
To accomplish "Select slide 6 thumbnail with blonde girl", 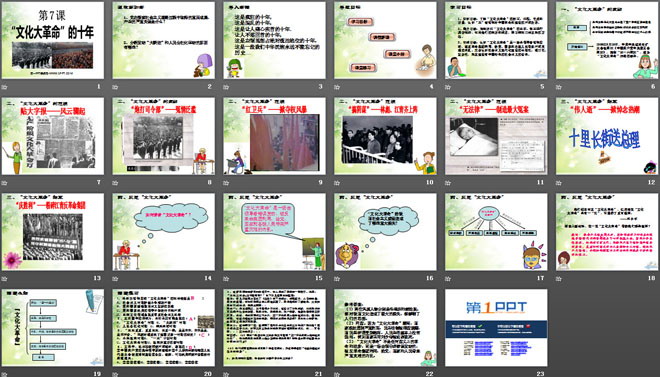I will tap(607, 40).
